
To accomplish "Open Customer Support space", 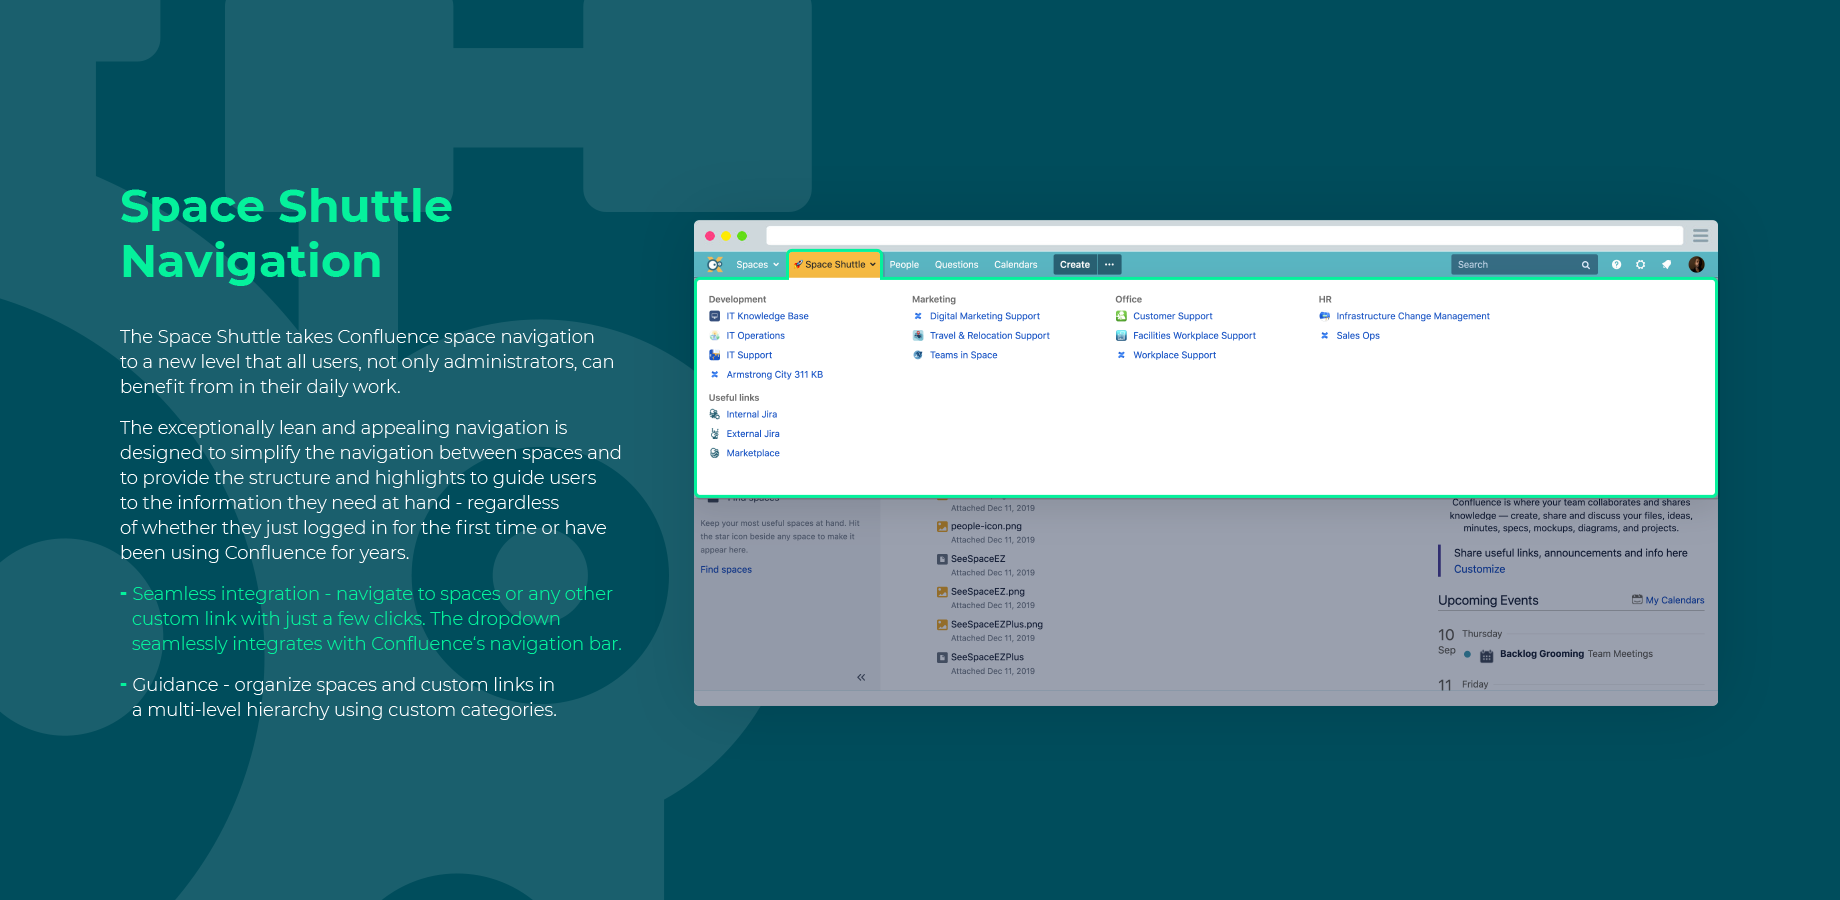I will (x=1172, y=316).
